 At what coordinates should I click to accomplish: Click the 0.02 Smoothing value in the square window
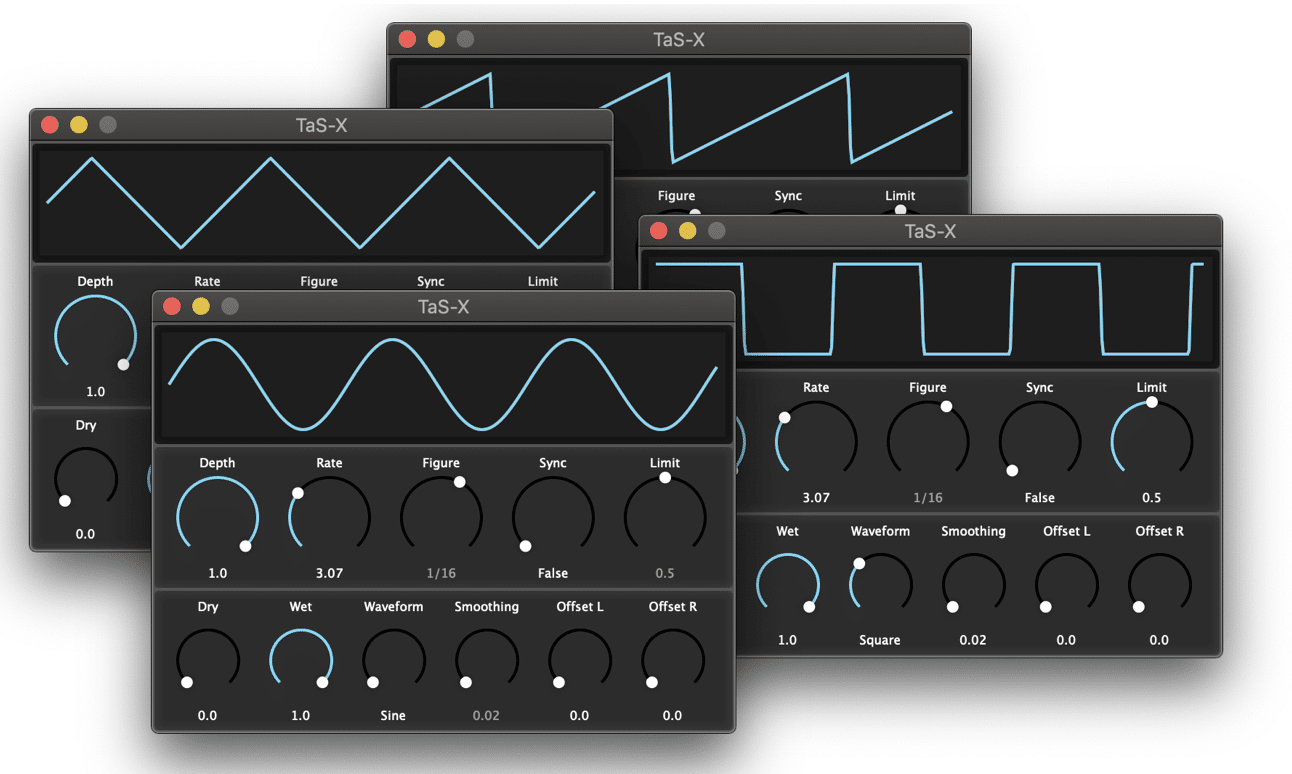tap(973, 639)
